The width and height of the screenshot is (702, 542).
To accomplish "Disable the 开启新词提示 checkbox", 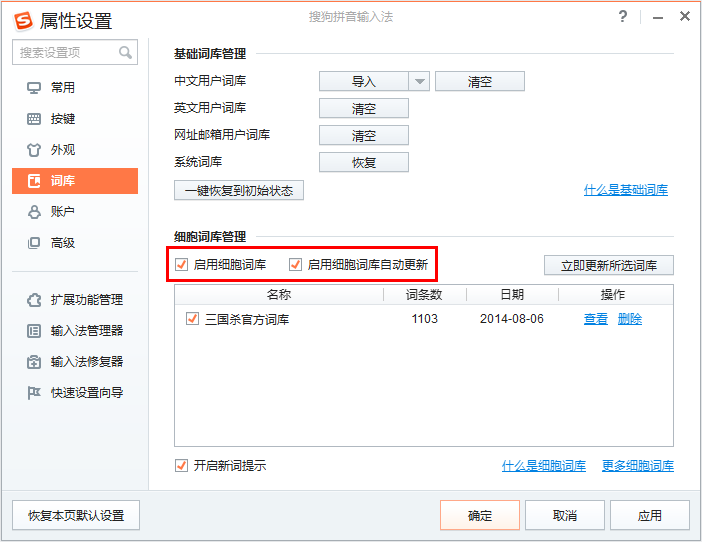I will [182, 466].
